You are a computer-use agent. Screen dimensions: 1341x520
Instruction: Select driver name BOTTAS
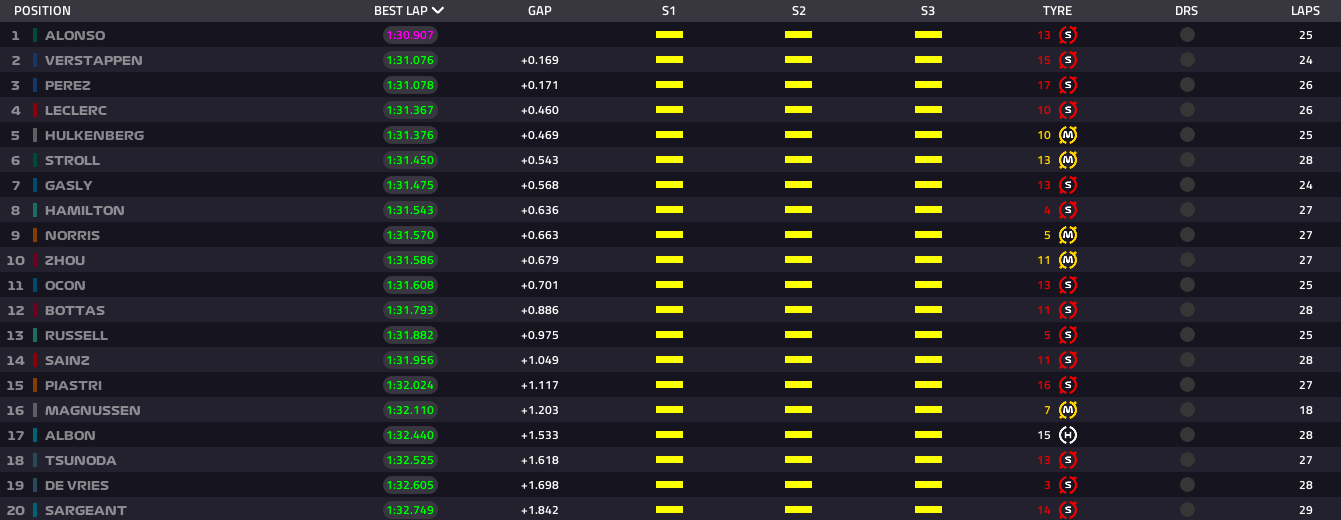coord(75,310)
